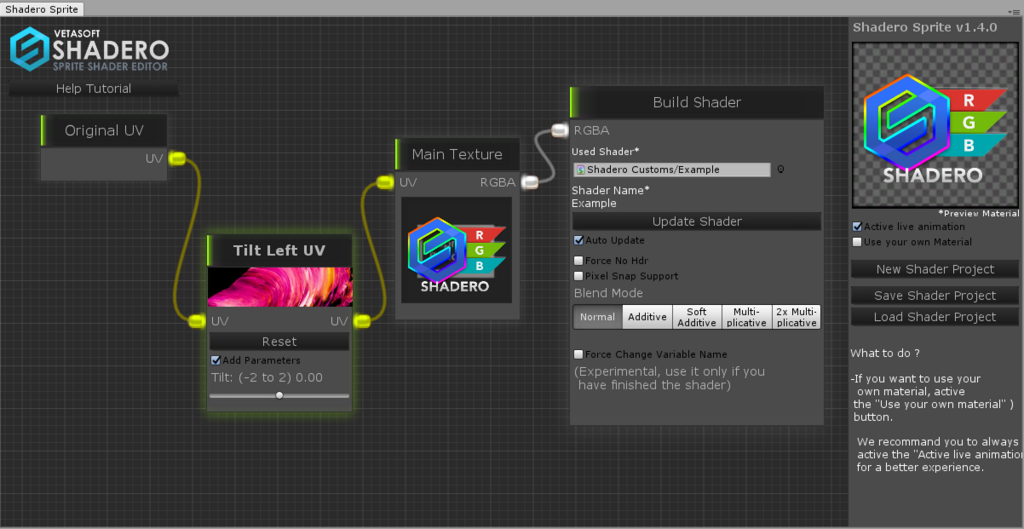This screenshot has height=529, width=1024.
Task: Toggle the Add Parameters checkbox
Action: coord(216,361)
